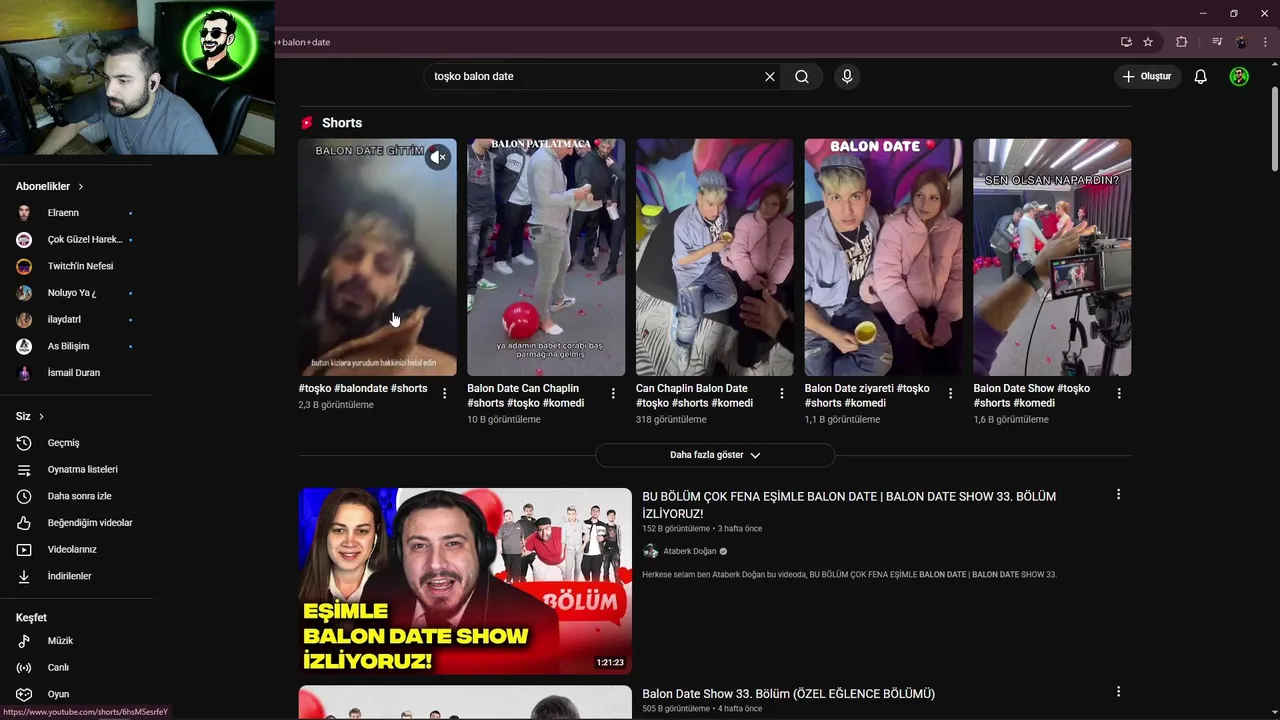Click the Shorts section heading icon
Viewport: 1280px width, 720px height.
point(307,123)
